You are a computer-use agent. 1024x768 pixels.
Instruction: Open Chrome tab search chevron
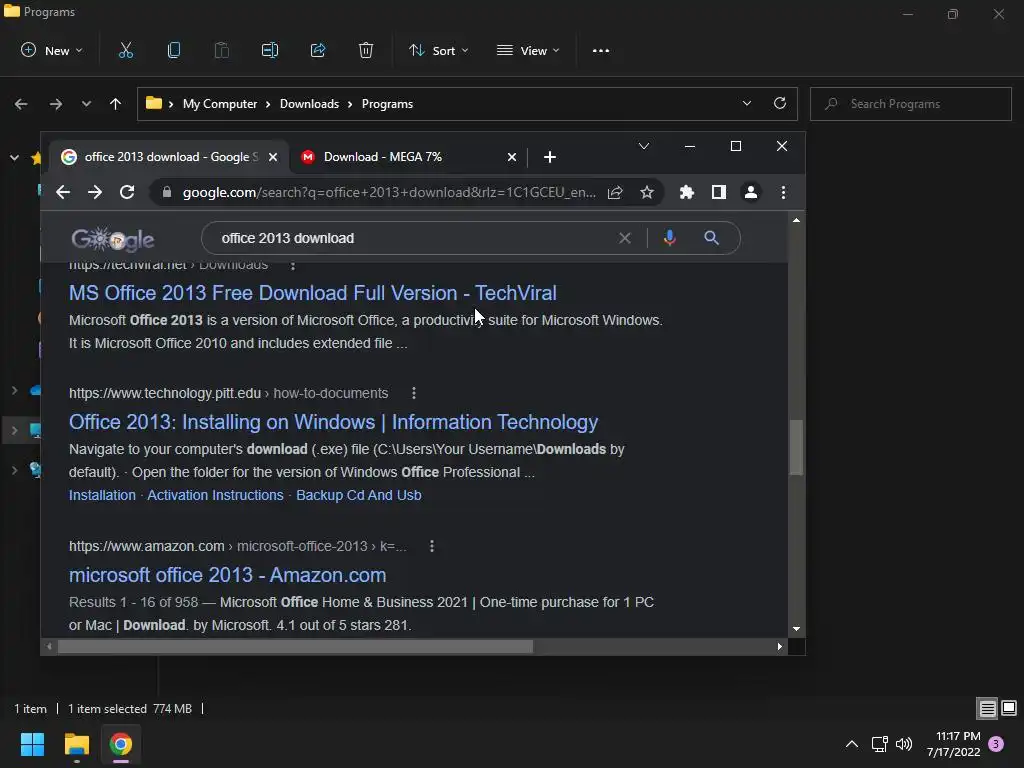(x=644, y=146)
